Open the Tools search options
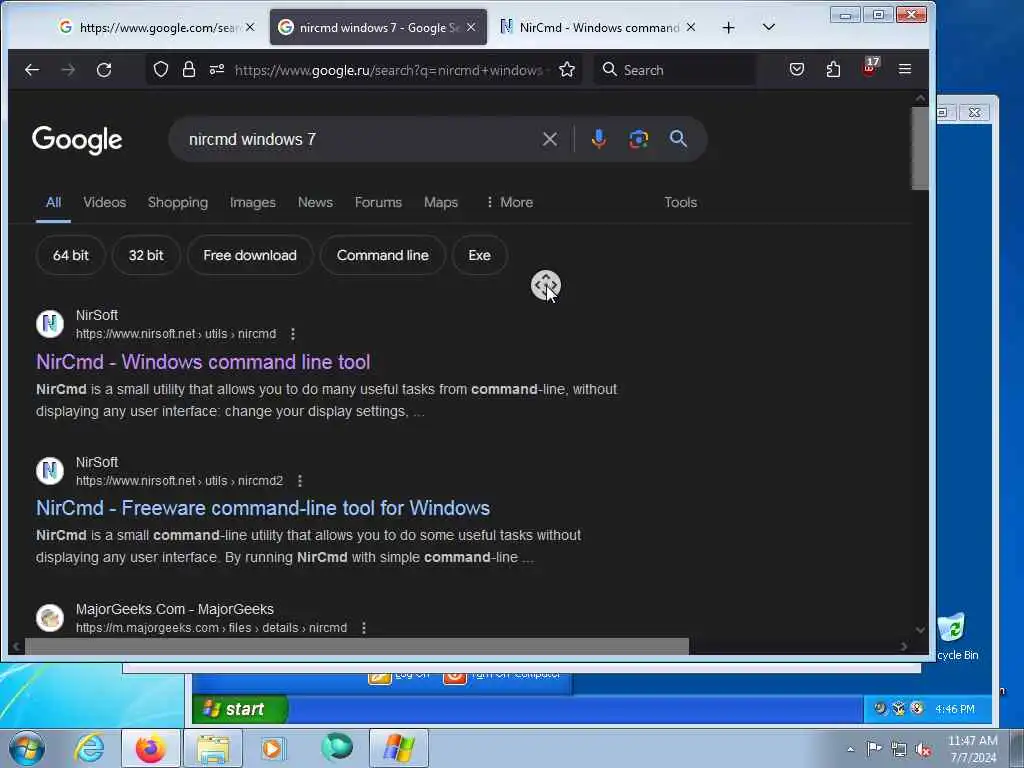The image size is (1024, 768). [x=680, y=202]
